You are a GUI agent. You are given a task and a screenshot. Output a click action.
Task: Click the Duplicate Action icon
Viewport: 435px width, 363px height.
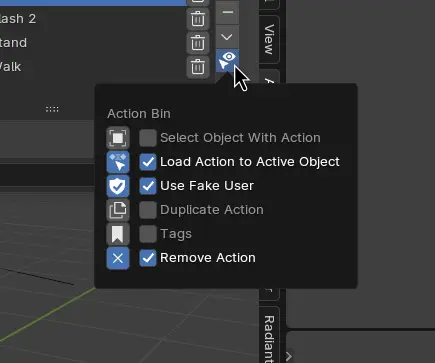coord(118,210)
